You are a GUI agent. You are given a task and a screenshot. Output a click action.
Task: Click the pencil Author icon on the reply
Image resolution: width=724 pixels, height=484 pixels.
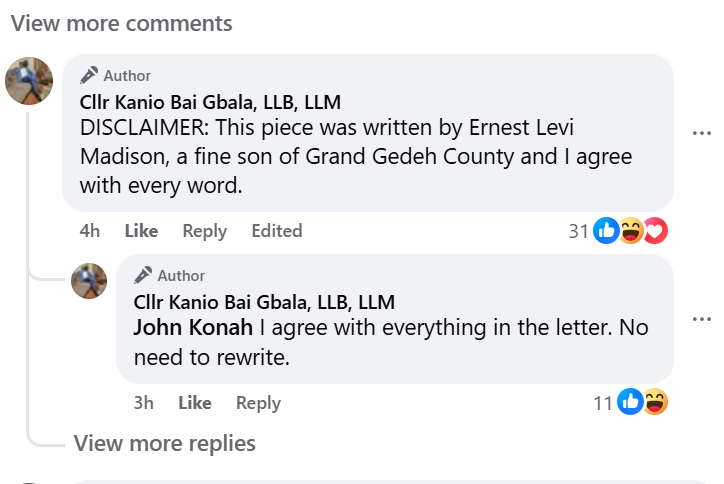[144, 275]
